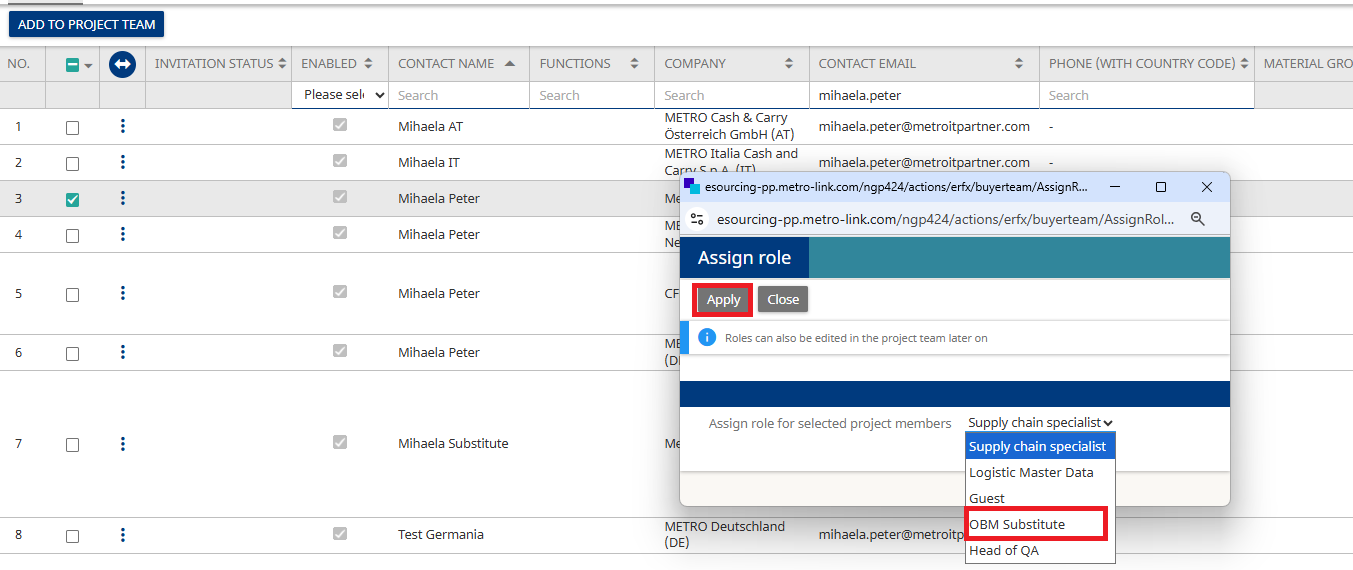Select Supply chain specialist option
Screen dimensions: 1353x570
(x=1040, y=446)
